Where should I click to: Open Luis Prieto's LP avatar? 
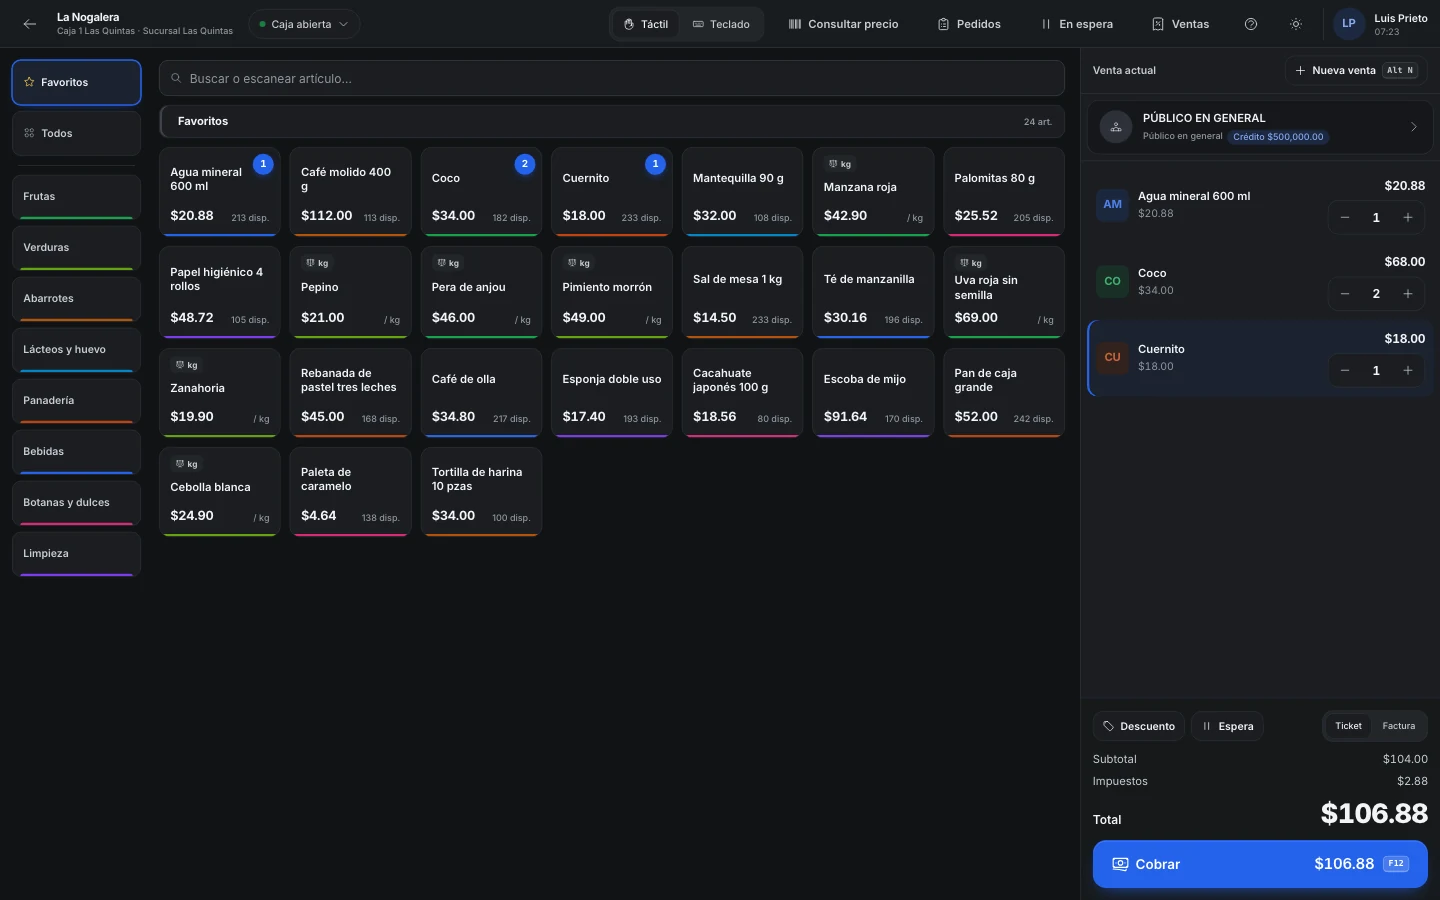click(x=1349, y=24)
